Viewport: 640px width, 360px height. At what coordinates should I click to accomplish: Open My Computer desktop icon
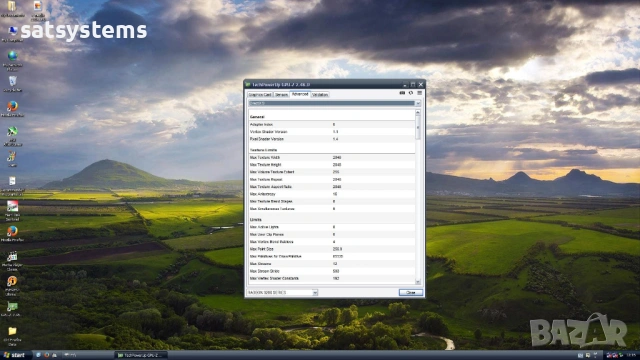pyautogui.click(x=12, y=33)
